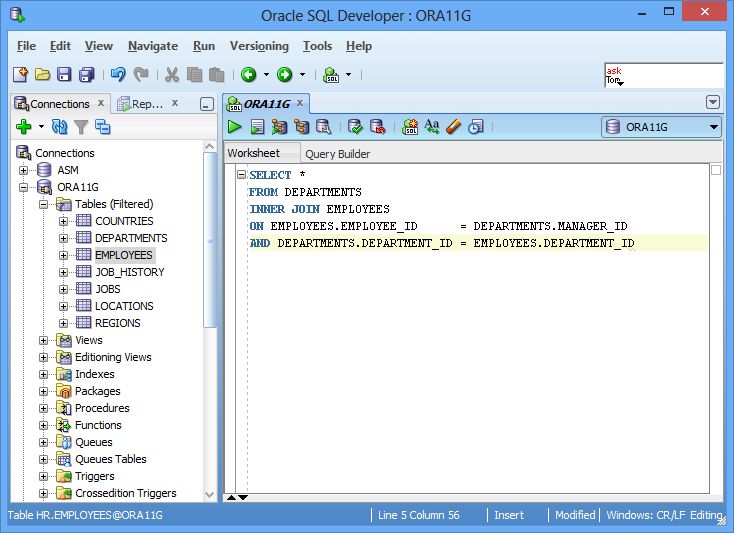The image size is (734, 533).
Task: Click the Cut scissors icon
Action: click(172, 74)
